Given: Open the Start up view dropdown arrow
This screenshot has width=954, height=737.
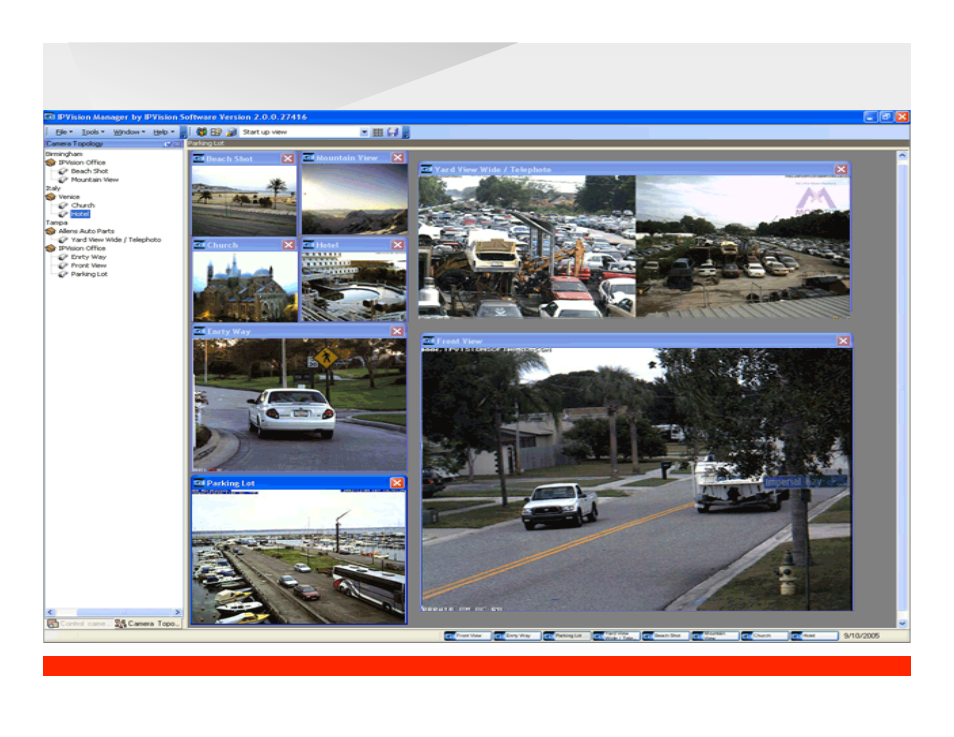Looking at the screenshot, I should (364, 132).
